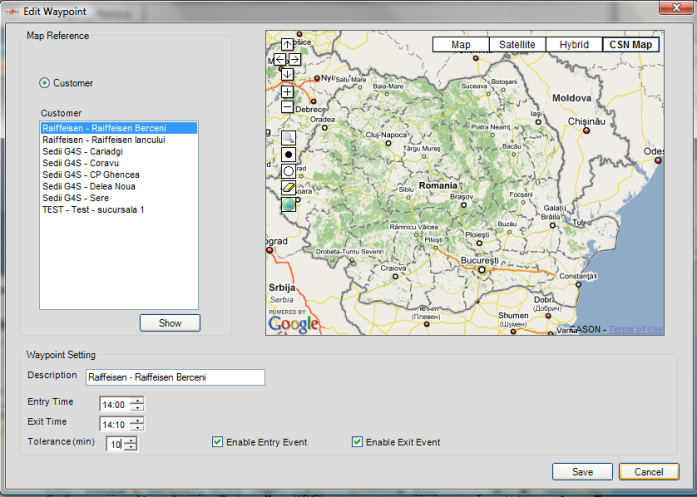Click Cluj-Napoca on the map

click(x=386, y=135)
